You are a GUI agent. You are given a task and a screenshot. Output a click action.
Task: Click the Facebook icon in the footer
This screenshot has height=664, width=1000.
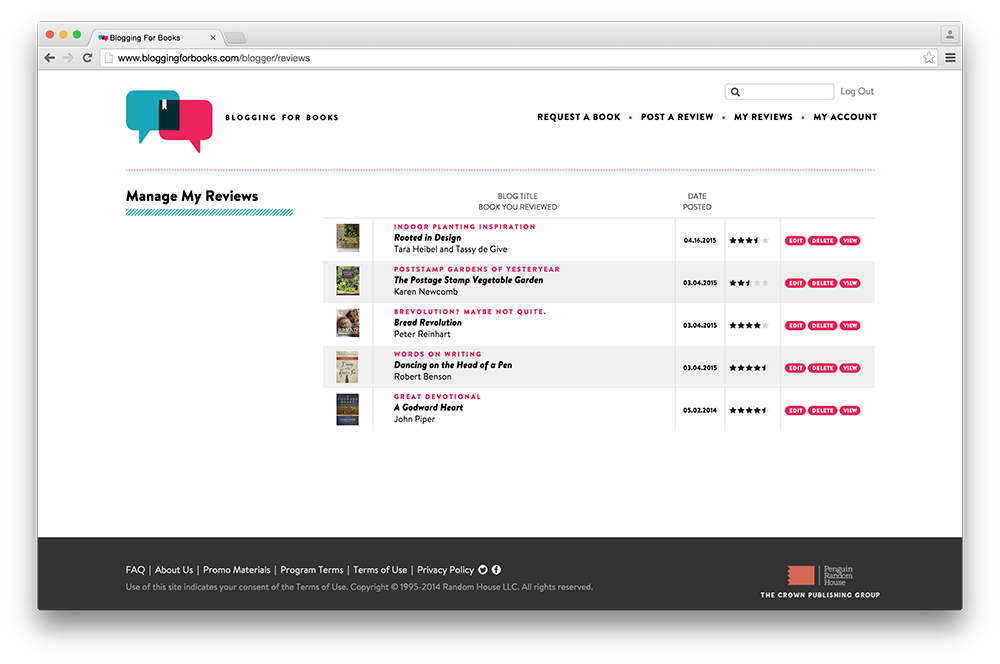pos(496,570)
